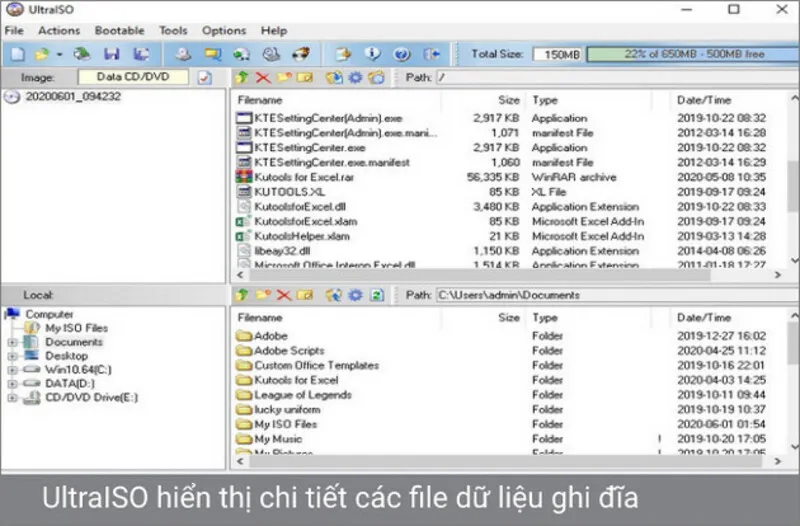This screenshot has height=526, width=800.
Task: Click New Folder icon in Image toolbar
Action: point(284,78)
